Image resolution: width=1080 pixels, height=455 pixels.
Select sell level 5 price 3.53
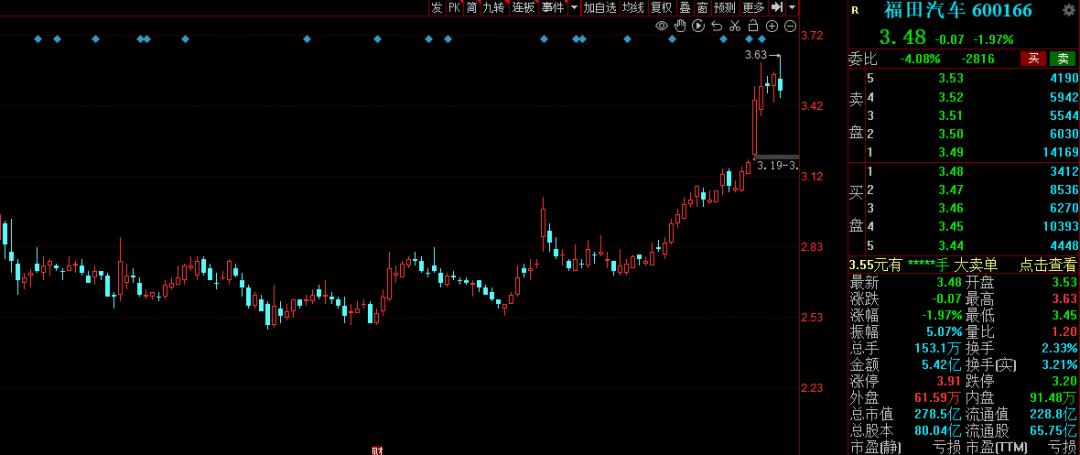pyautogui.click(x=951, y=78)
